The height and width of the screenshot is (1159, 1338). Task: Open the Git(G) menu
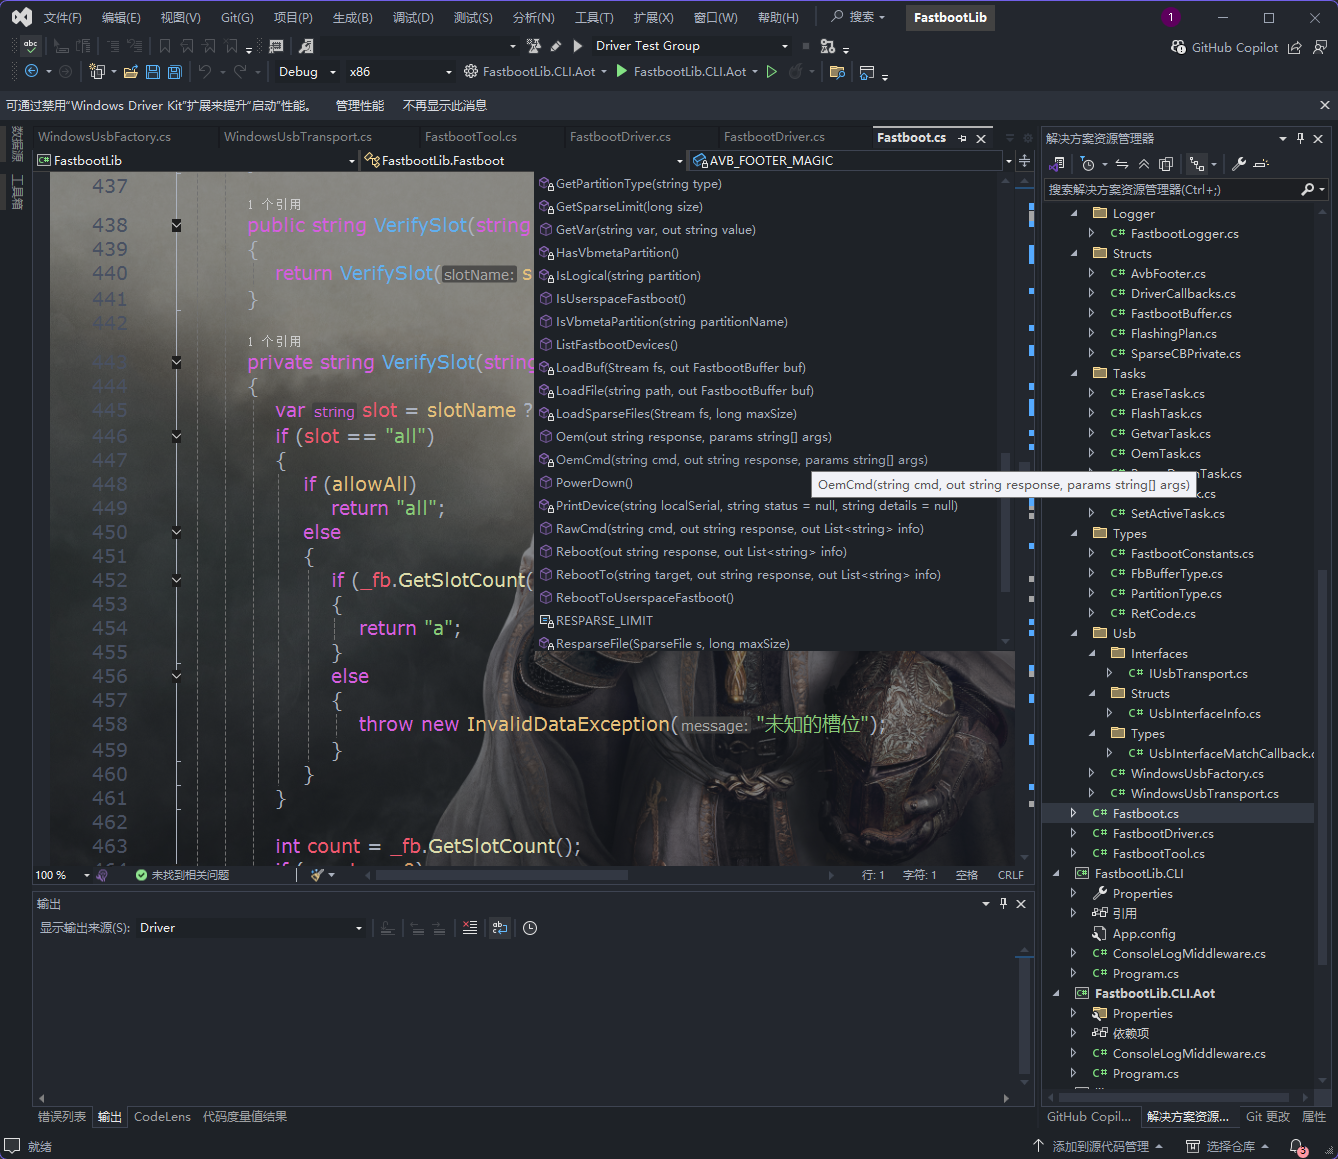(x=237, y=18)
